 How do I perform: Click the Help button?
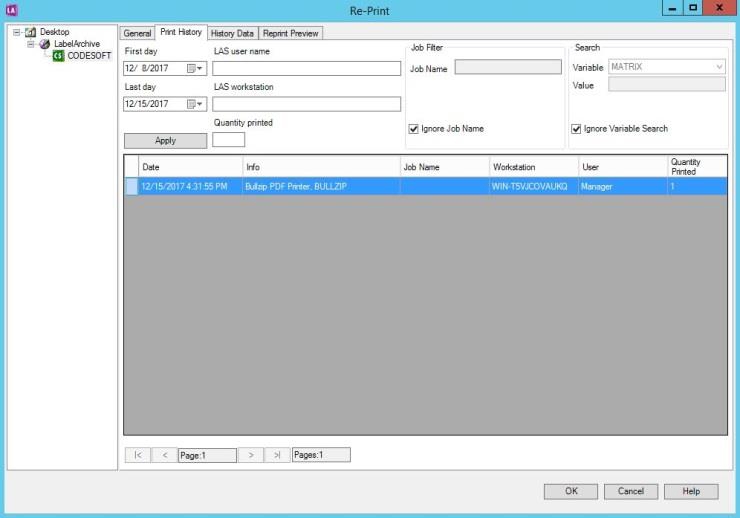691,491
